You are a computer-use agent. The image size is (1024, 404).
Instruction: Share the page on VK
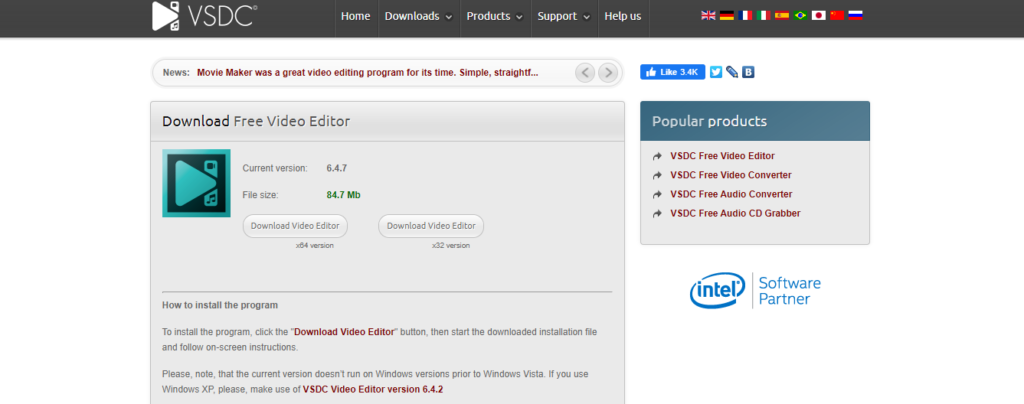pyautogui.click(x=748, y=72)
